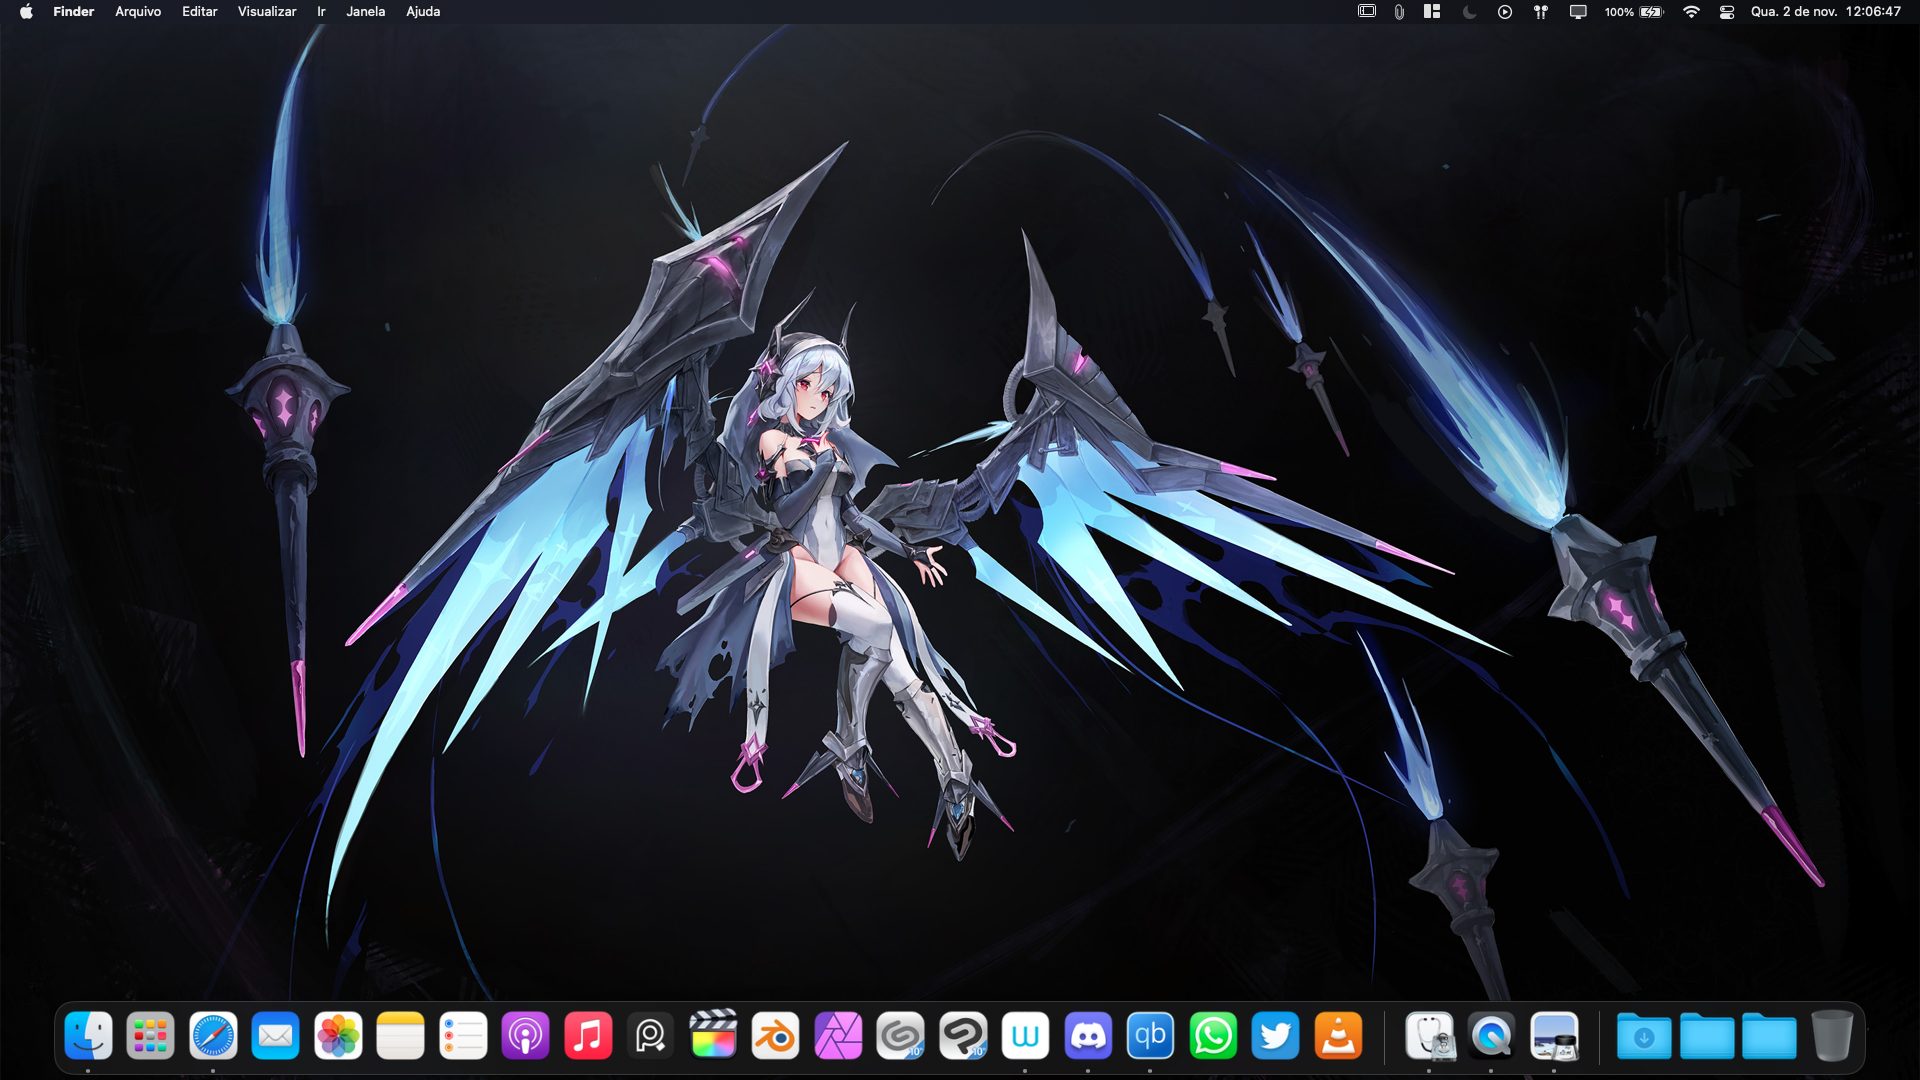
Task: Open the display mirroring menu icon
Action: click(1578, 12)
